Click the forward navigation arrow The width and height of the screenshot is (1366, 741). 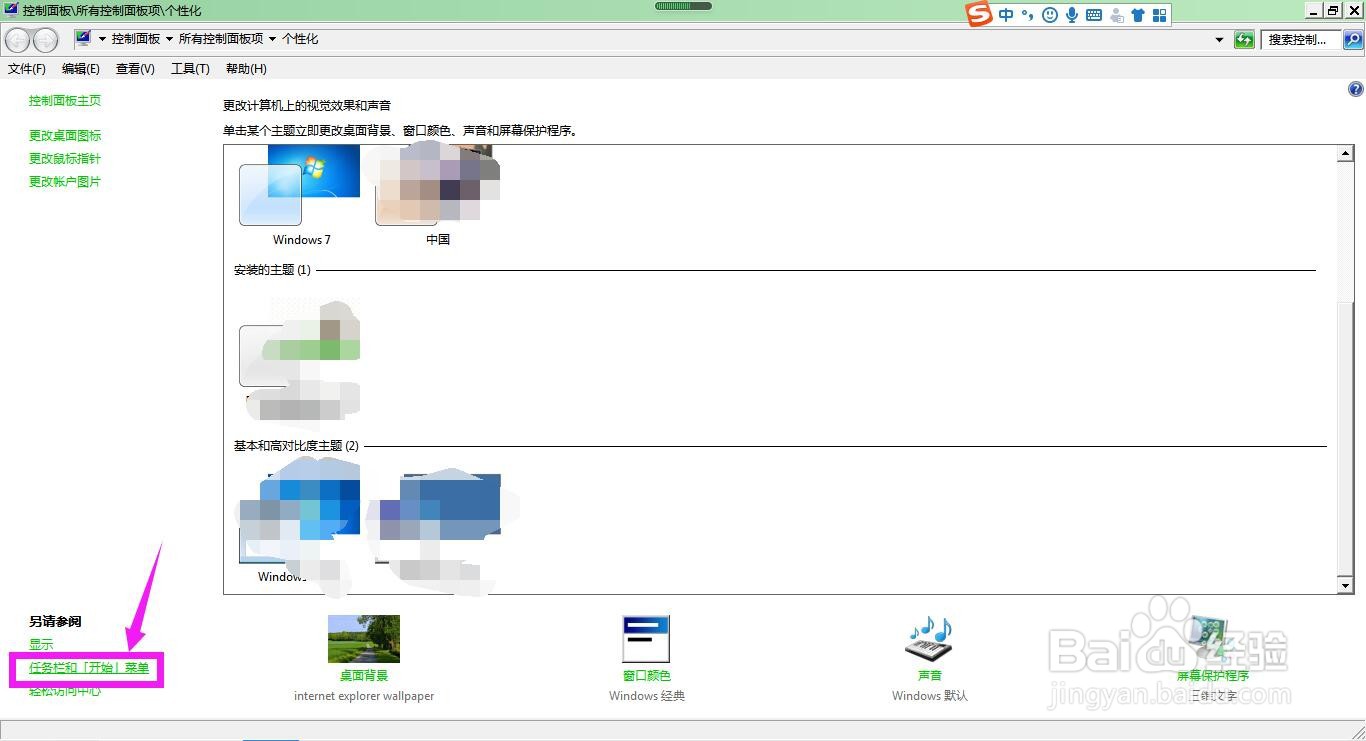46,40
